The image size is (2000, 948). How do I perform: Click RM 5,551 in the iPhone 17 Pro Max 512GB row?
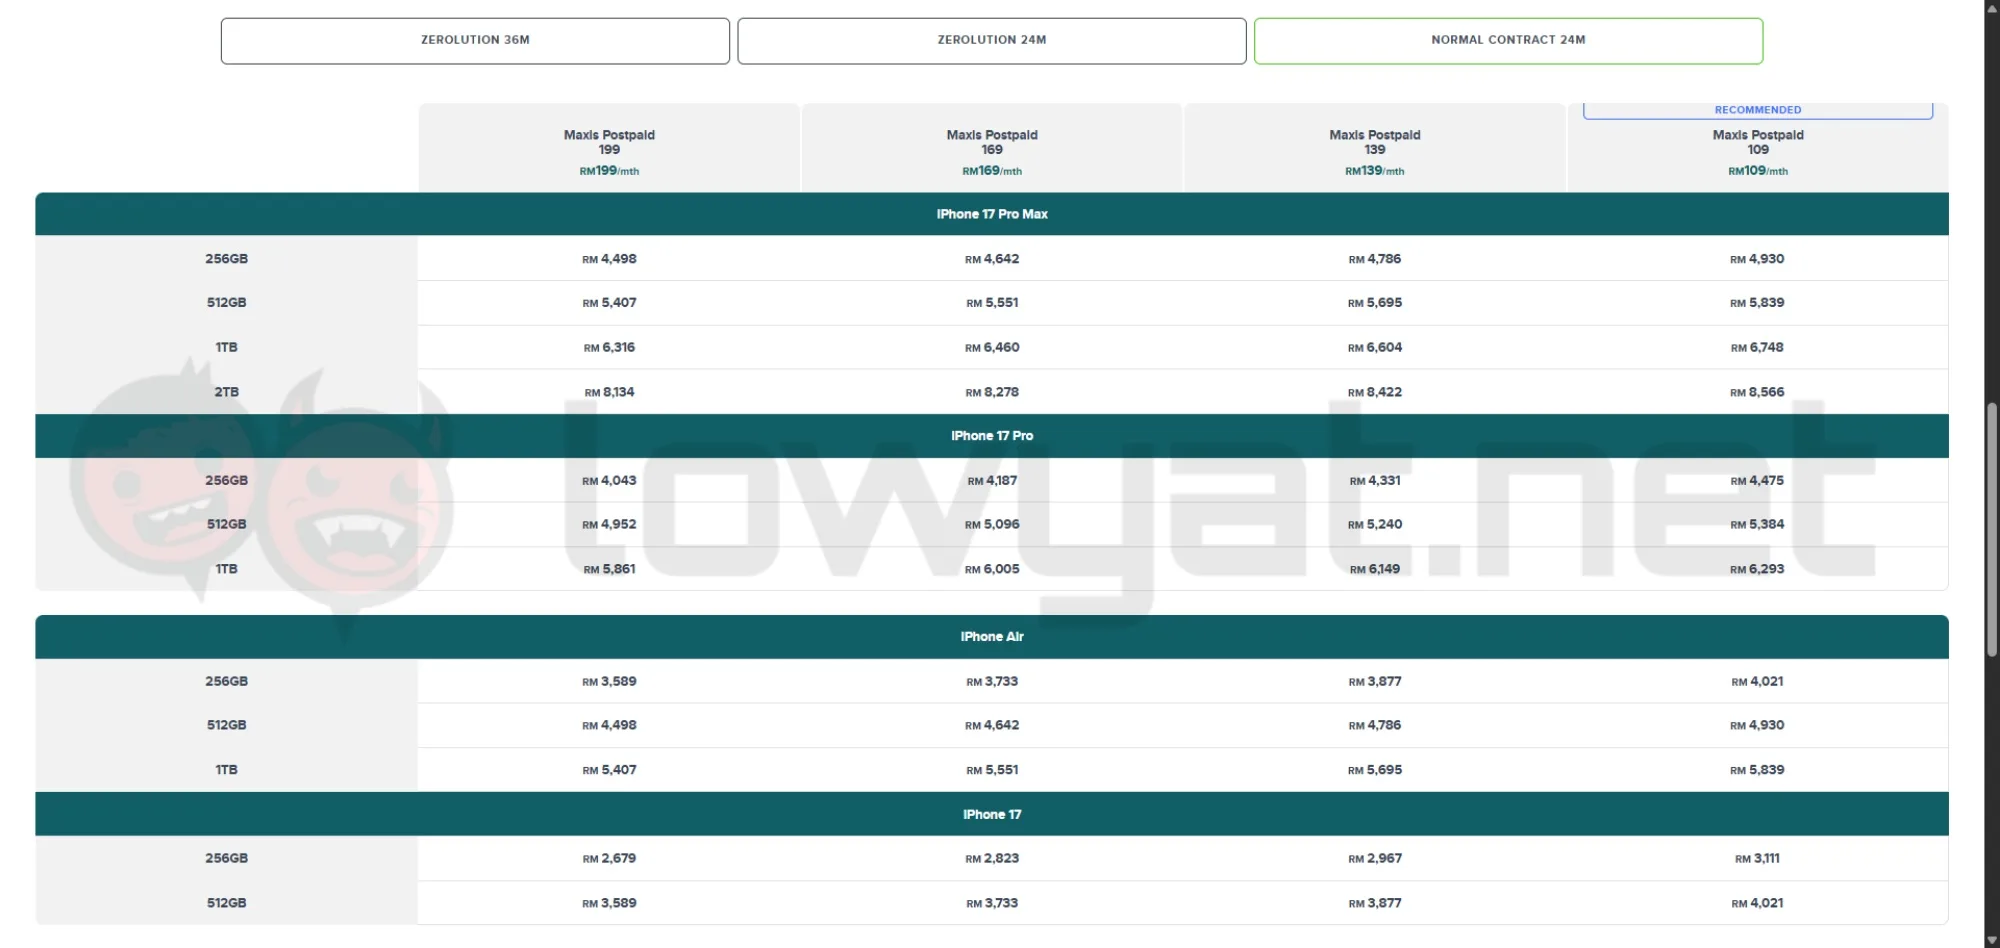[992, 303]
